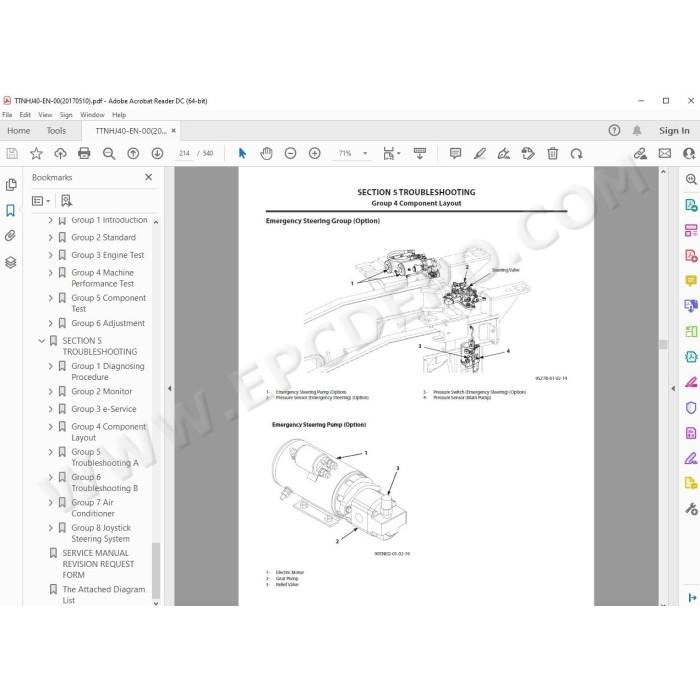Screen dimensions: 700x700
Task: Send file by email envelope icon
Action: coord(665,154)
